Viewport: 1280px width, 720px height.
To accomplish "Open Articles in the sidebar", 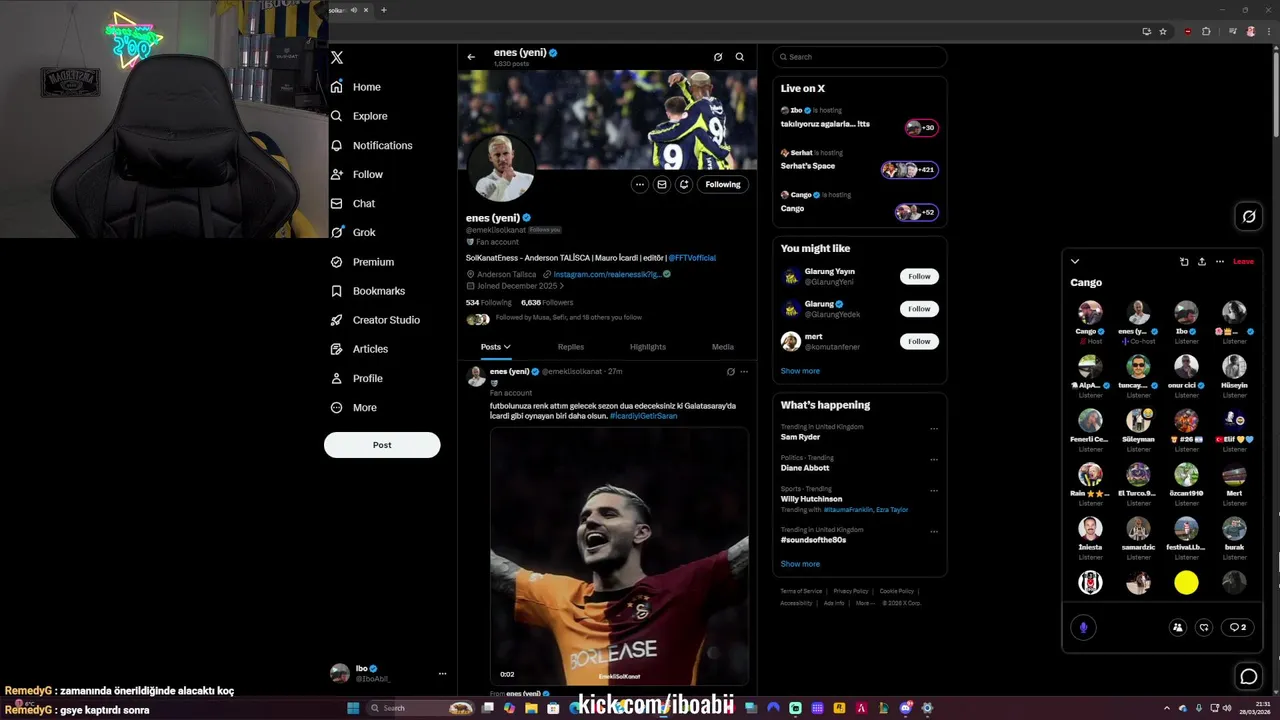I will click(x=359, y=349).
